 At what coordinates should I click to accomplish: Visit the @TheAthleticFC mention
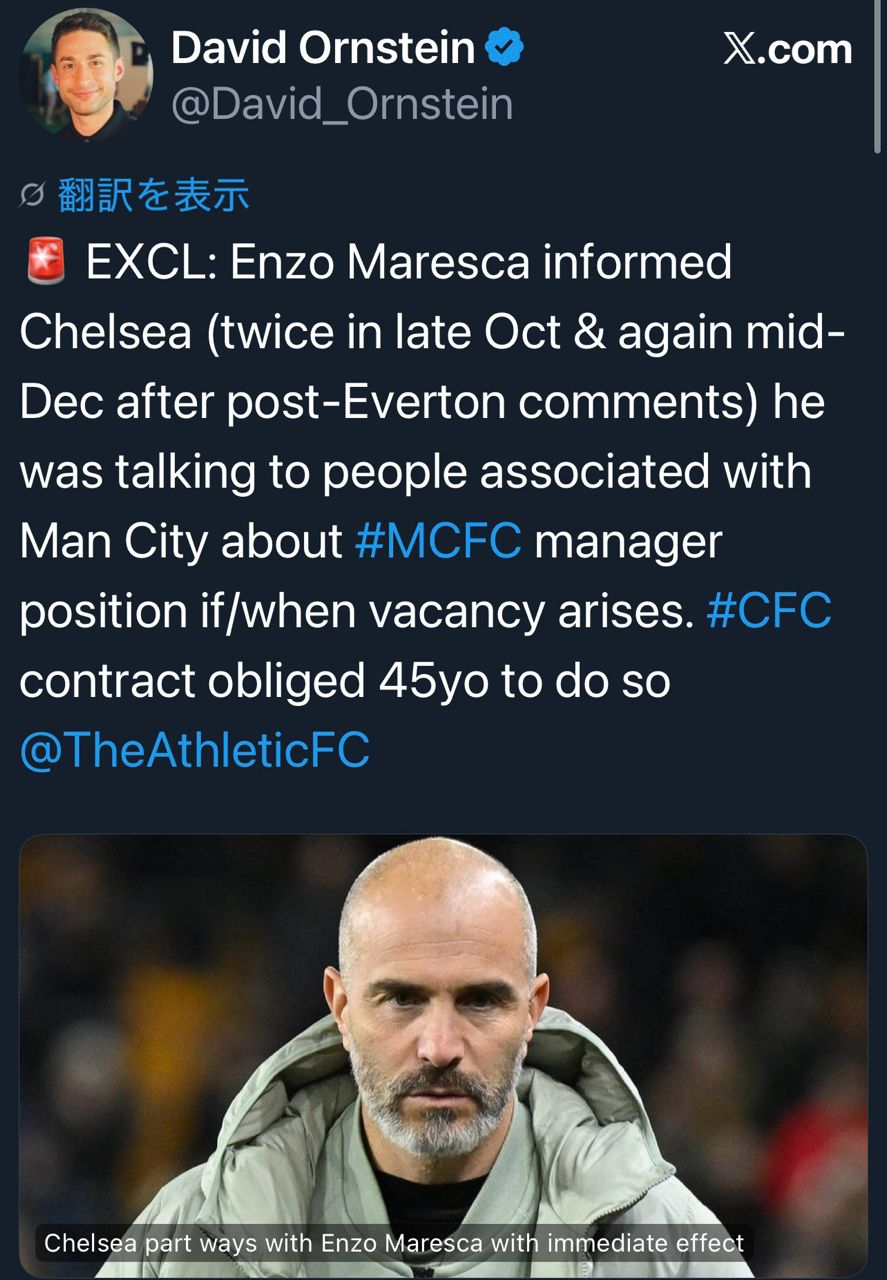[195, 750]
